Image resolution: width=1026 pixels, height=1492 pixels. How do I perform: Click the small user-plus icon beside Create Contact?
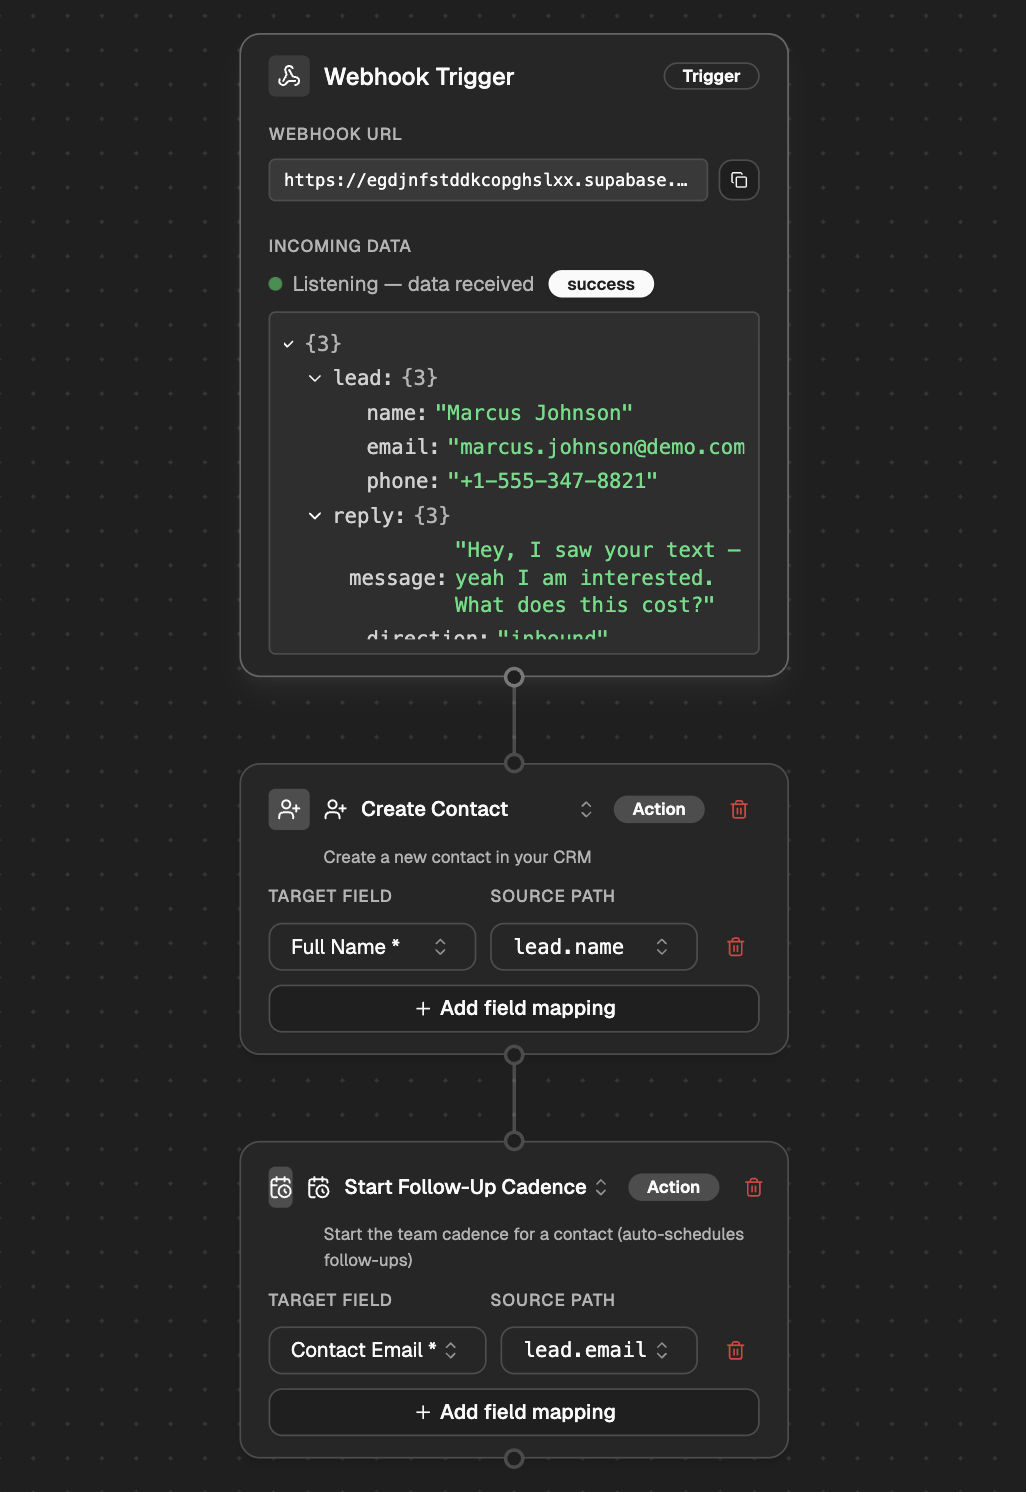point(336,809)
